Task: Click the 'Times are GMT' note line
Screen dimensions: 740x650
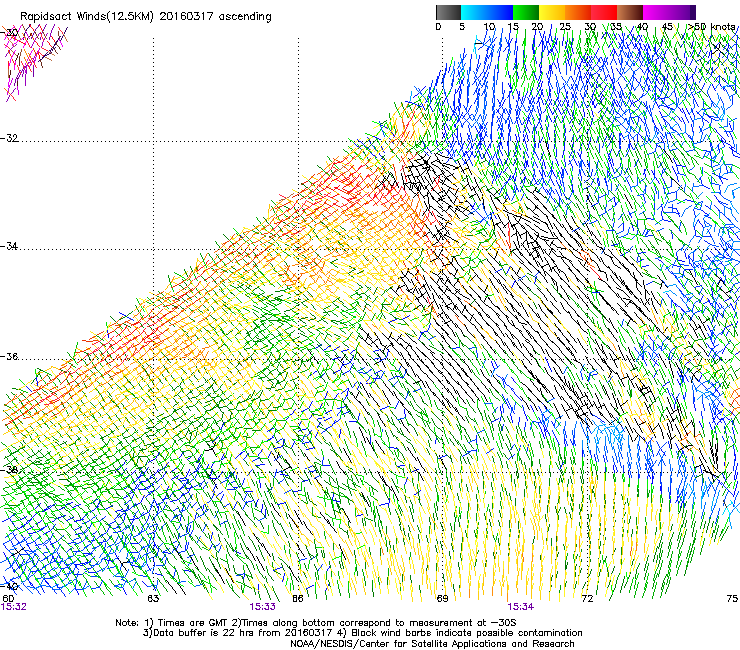Action: coord(316,622)
